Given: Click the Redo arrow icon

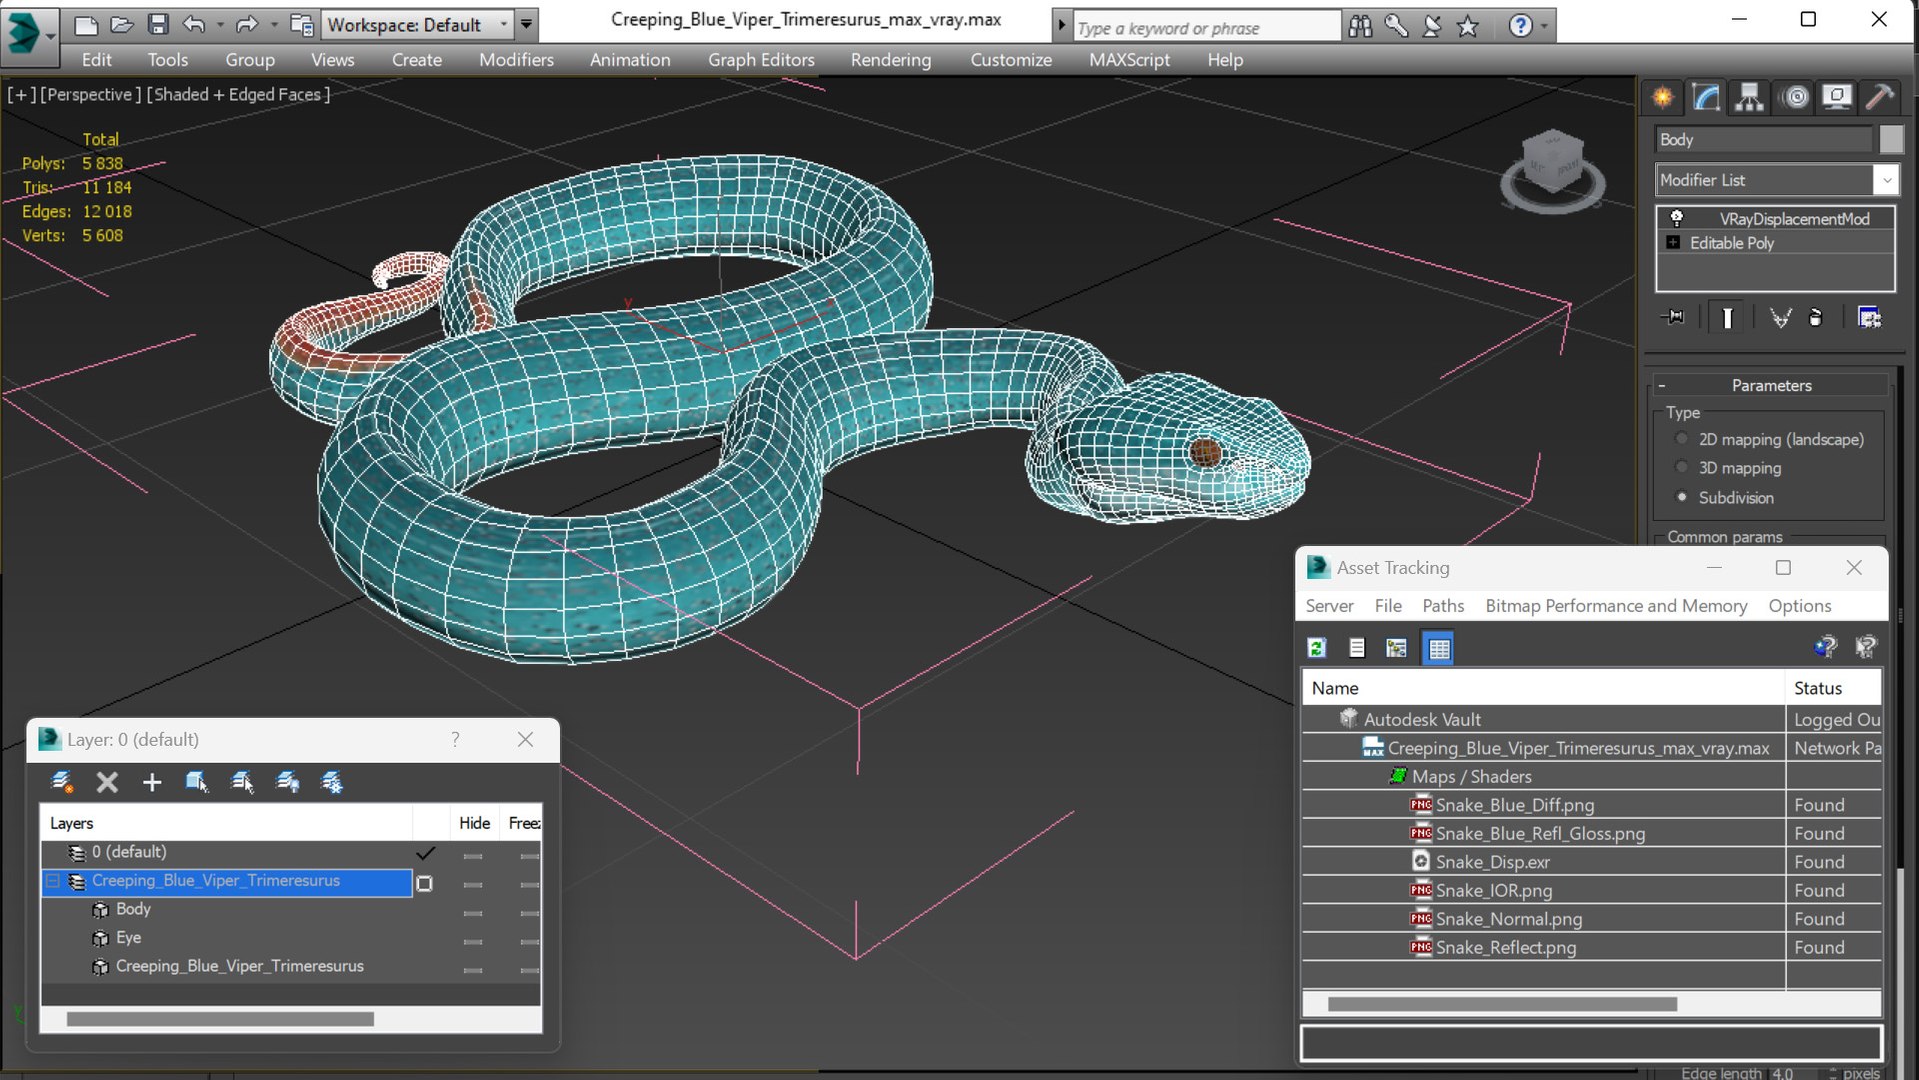Looking at the screenshot, I should click(x=247, y=24).
